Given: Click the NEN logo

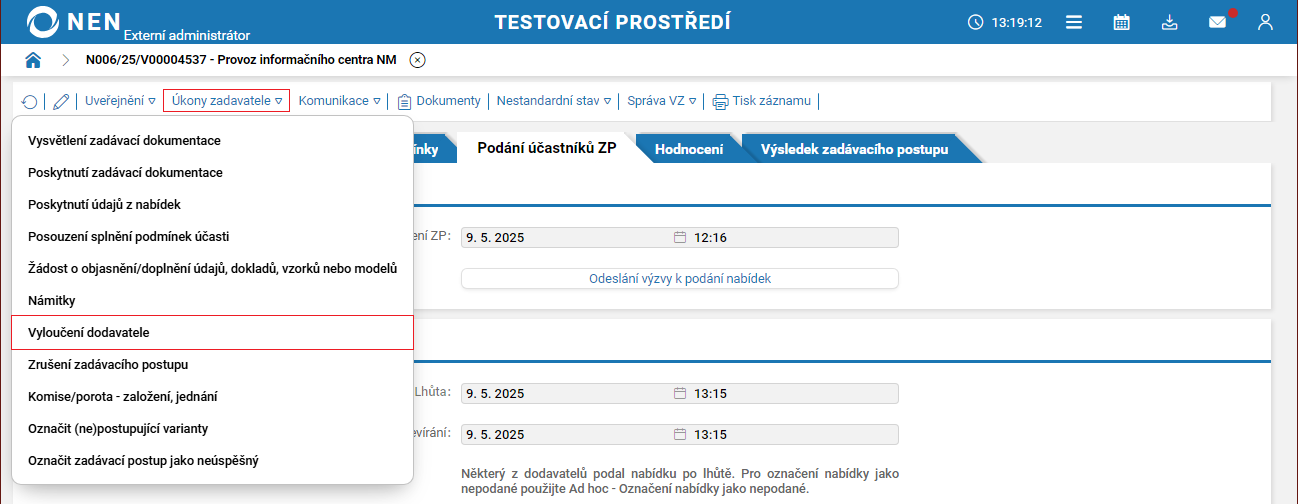Looking at the screenshot, I should (73, 21).
